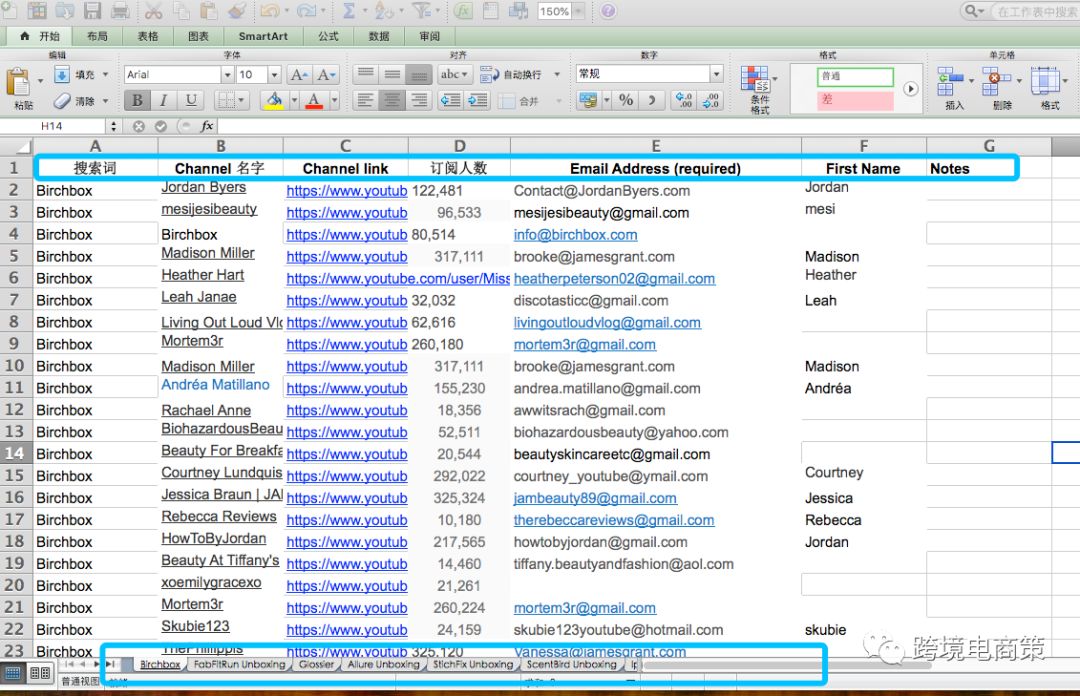The height and width of the screenshot is (696, 1080).
Task: Click the Save icon in the toolbar
Action: pyautogui.click(x=92, y=11)
